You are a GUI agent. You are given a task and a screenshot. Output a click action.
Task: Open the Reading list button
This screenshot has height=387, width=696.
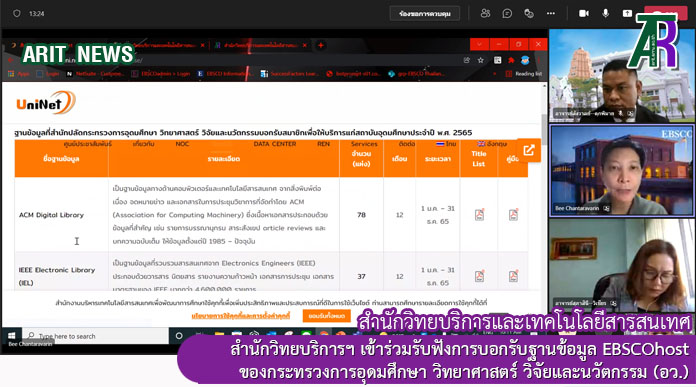[524, 74]
